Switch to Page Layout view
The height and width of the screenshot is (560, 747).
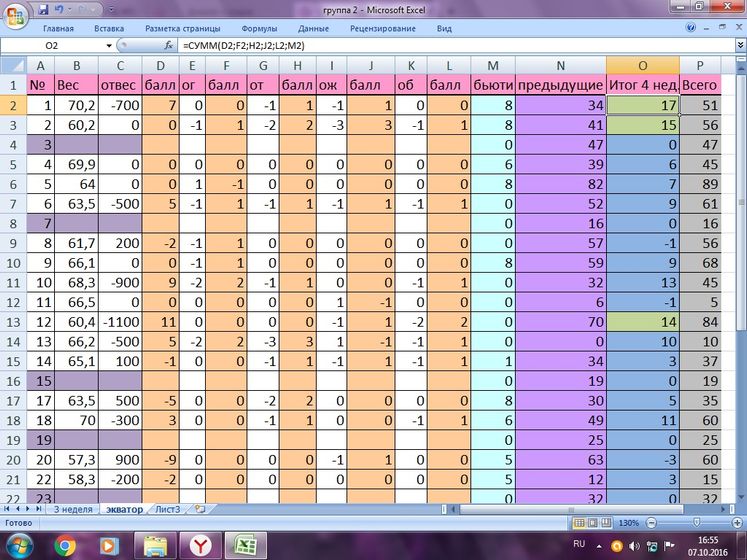coord(592,523)
